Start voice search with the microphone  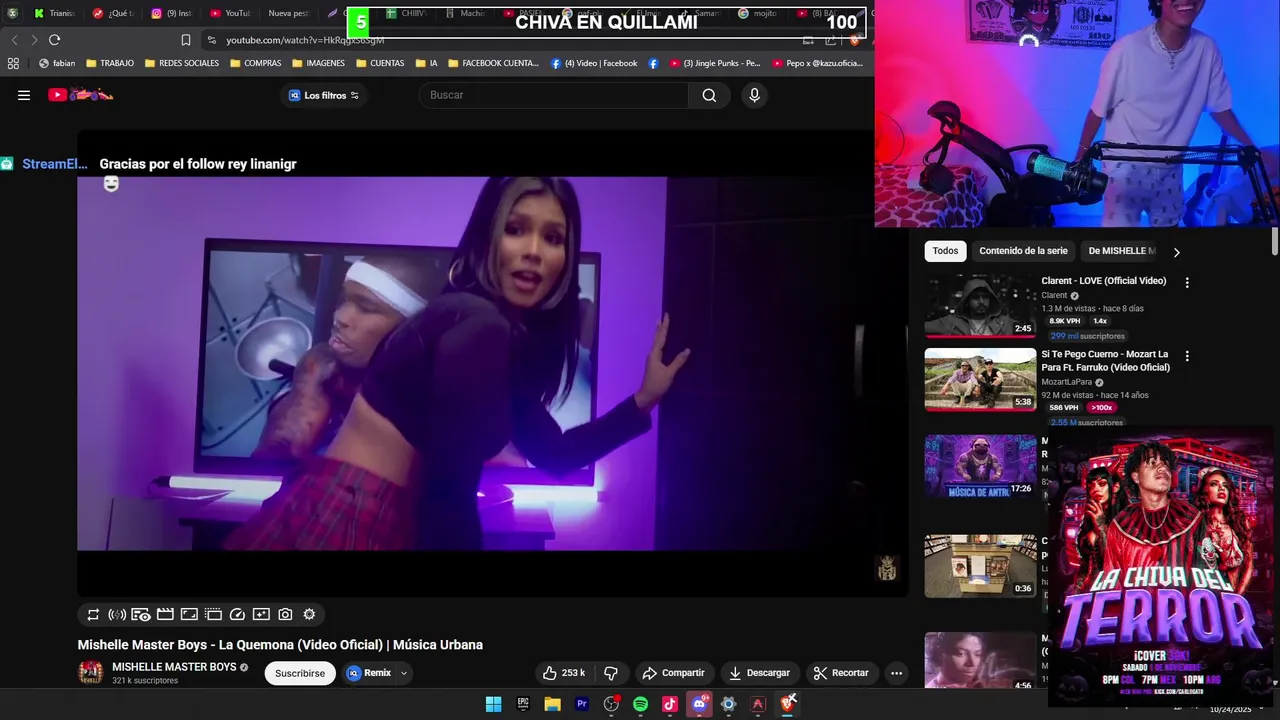754,95
